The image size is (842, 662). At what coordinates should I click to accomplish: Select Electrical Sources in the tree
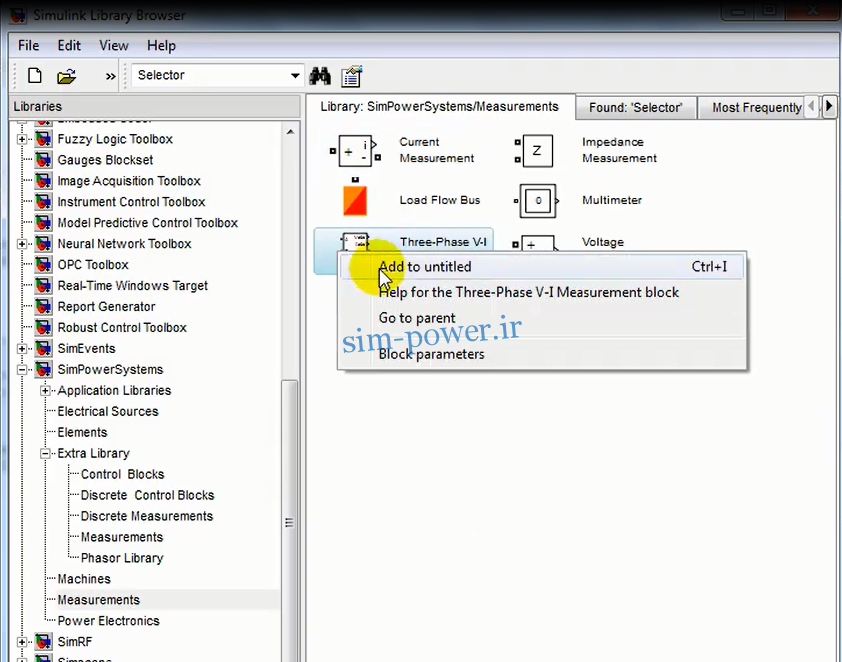click(x=108, y=412)
